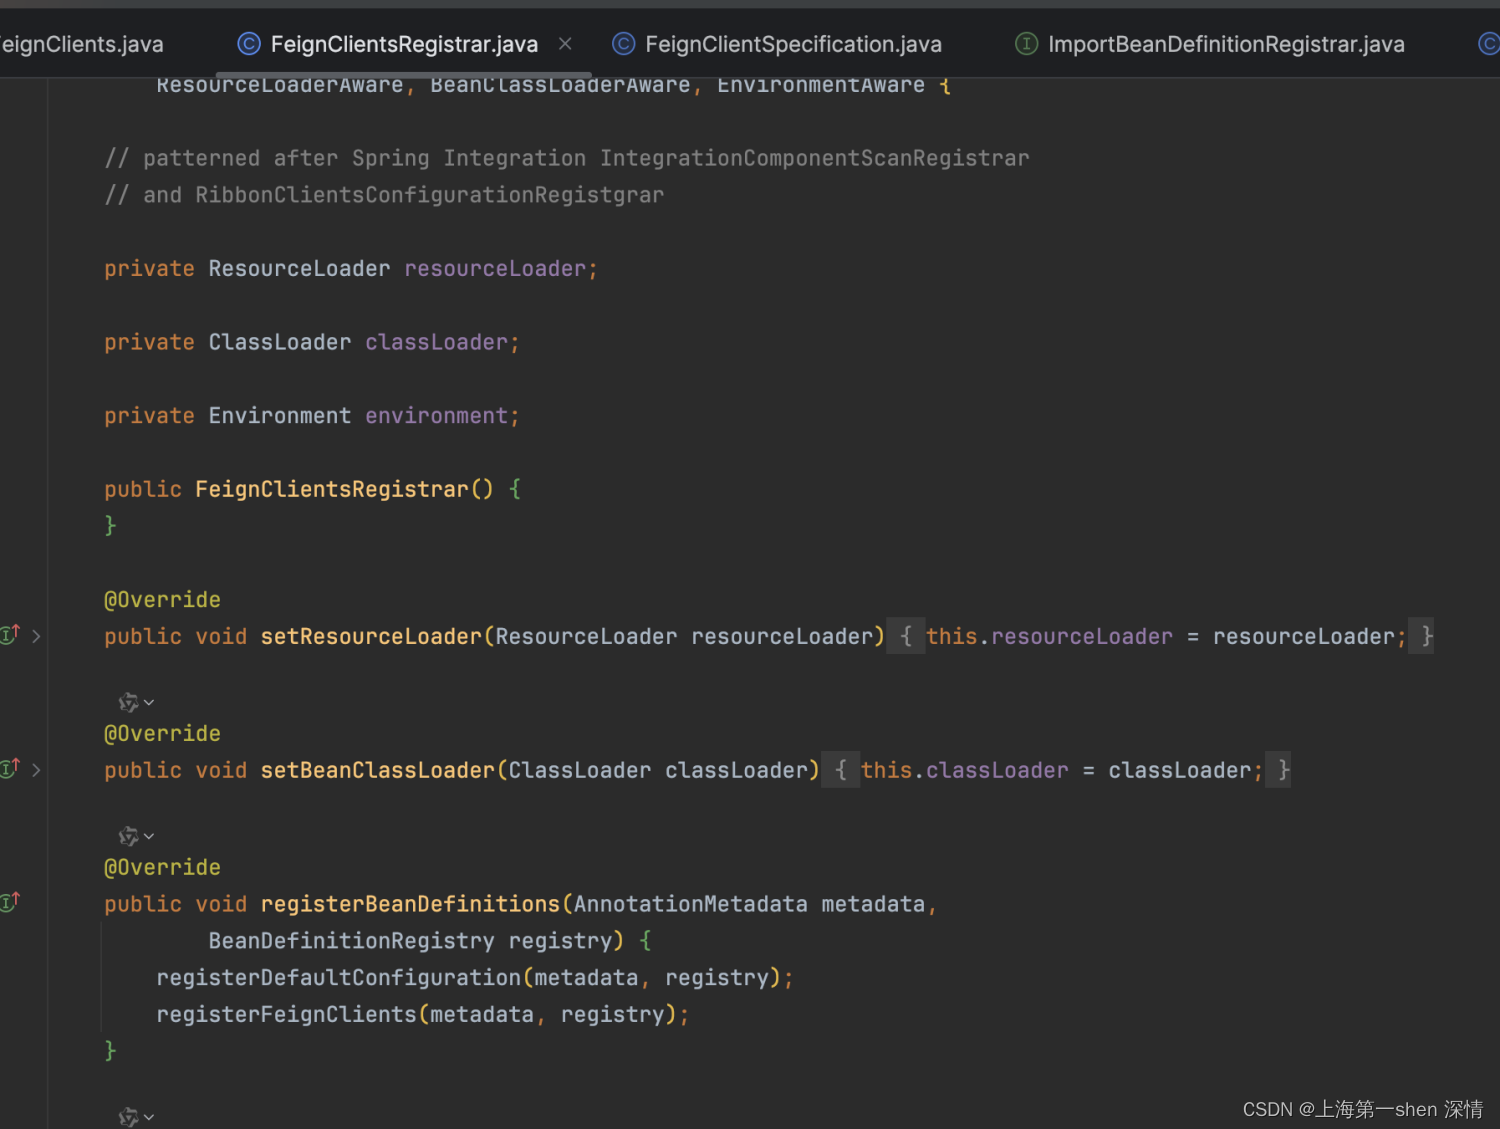Click the resourceLoader field declaration
Screen dimensions: 1500x1129
click(x=495, y=269)
